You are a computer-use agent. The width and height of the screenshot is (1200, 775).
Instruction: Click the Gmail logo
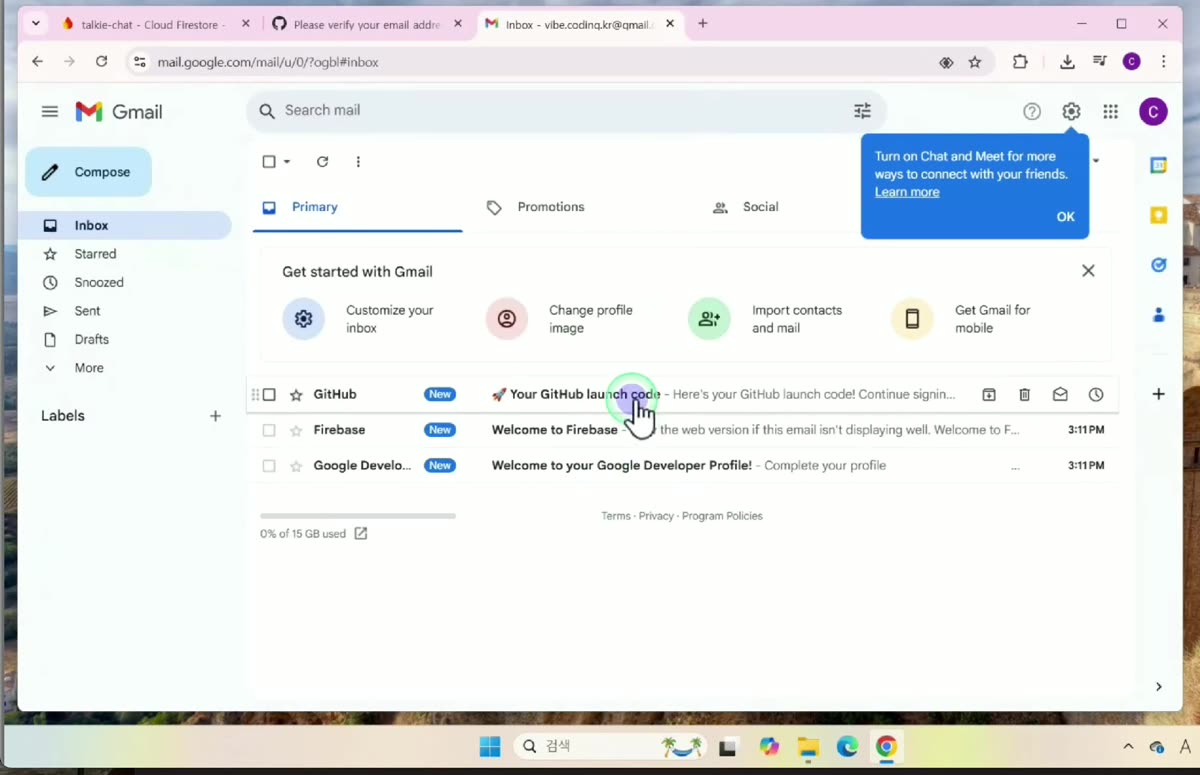tap(119, 112)
